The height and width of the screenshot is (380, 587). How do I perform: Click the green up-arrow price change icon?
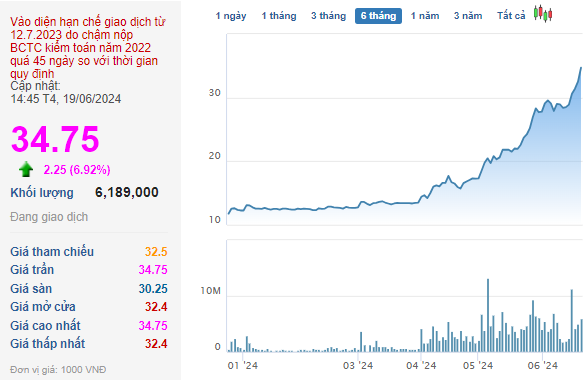click(26, 169)
